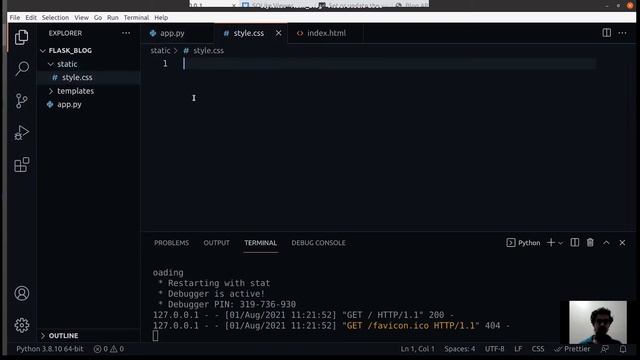Viewport: 640px width, 360px height.
Task: Change end of line sequence LF
Action: [518, 349]
